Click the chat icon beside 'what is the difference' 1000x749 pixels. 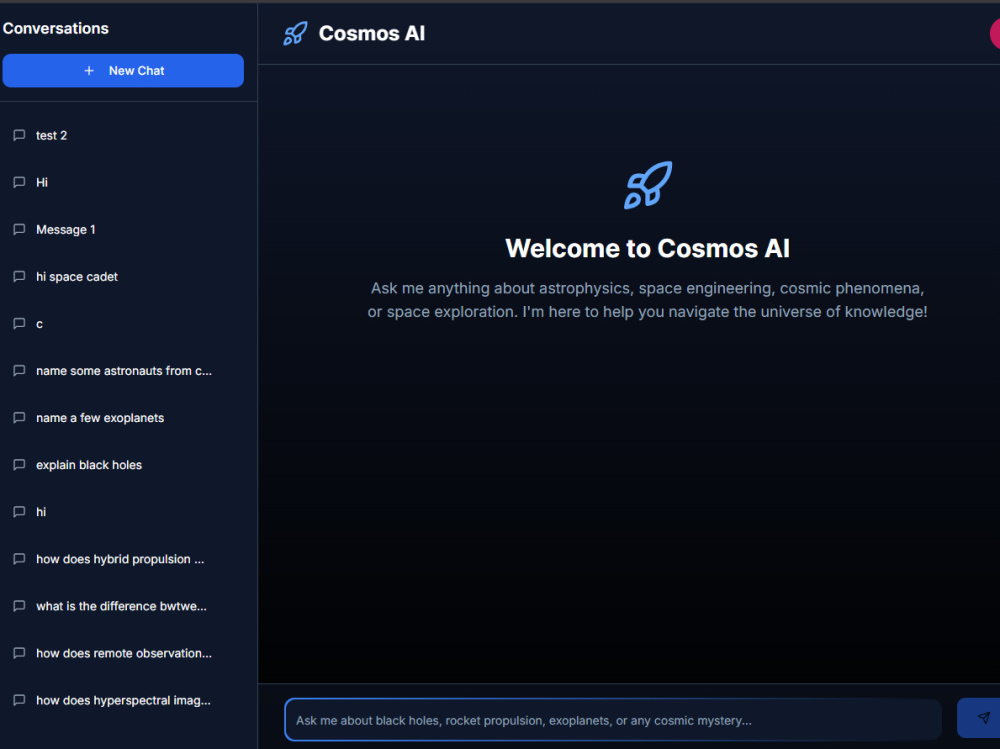19,606
